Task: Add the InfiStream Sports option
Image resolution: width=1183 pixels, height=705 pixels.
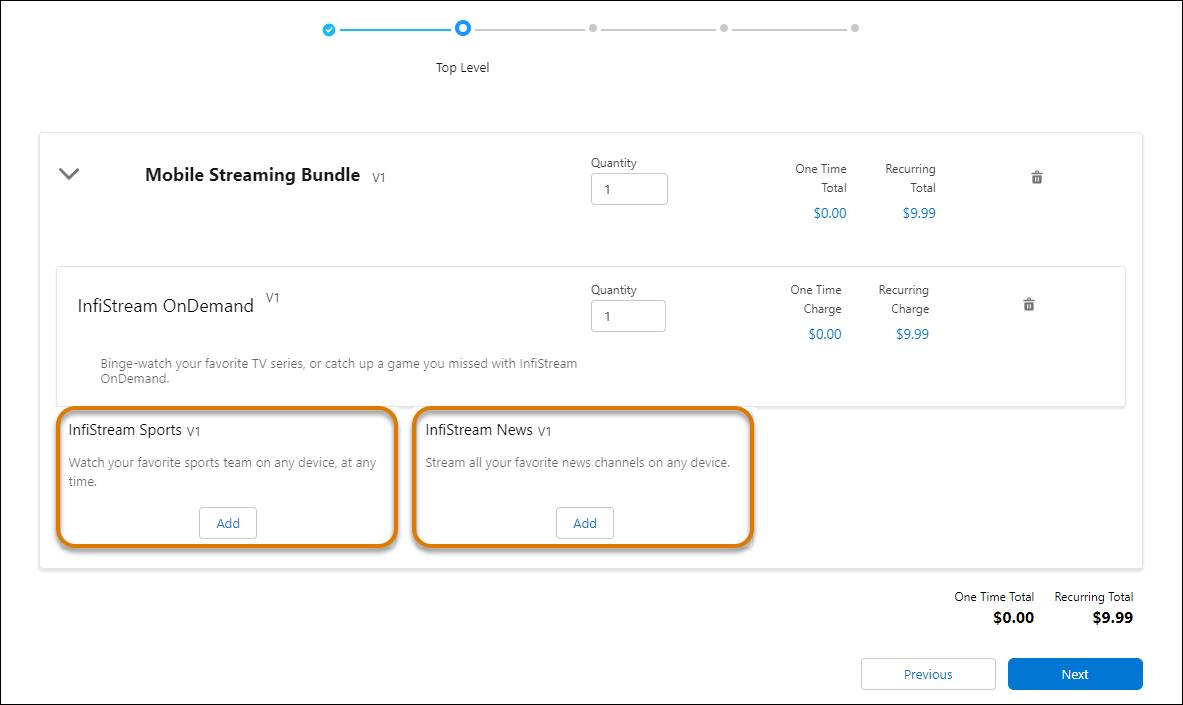Action: pos(228,523)
